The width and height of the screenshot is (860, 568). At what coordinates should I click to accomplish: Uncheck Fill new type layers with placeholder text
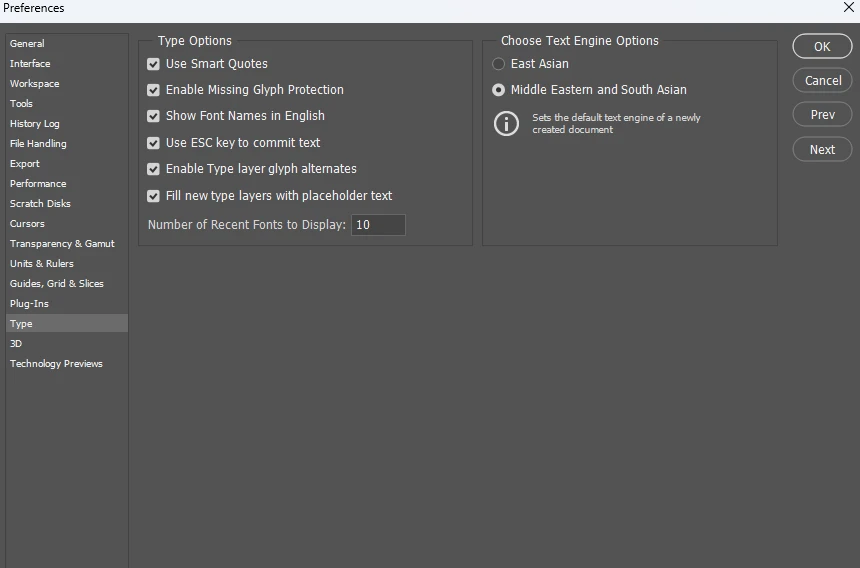tap(153, 196)
